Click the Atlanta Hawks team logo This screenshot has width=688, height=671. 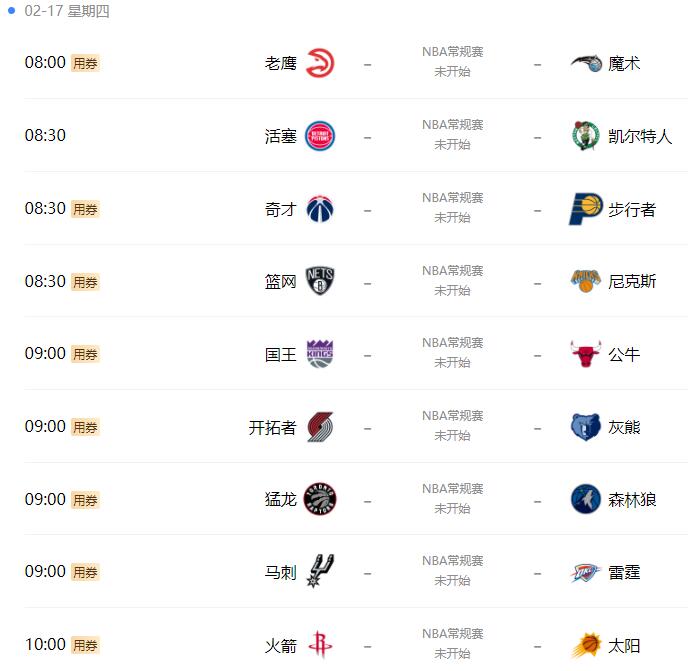(320, 63)
